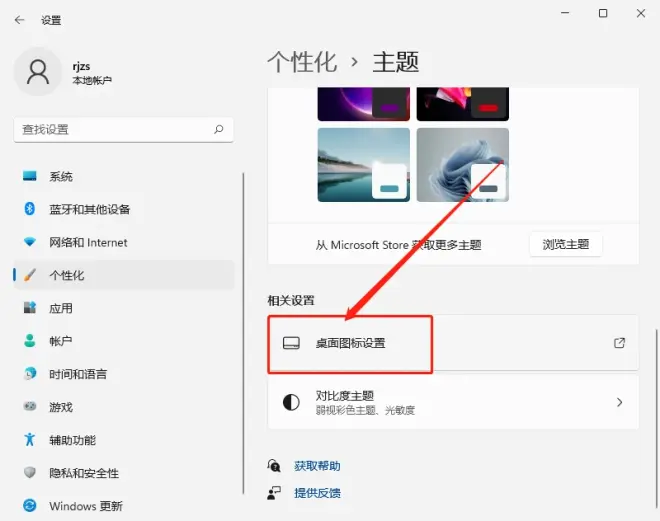Open the rjzs user avatar
The height and width of the screenshot is (521, 660).
[x=38, y=72]
